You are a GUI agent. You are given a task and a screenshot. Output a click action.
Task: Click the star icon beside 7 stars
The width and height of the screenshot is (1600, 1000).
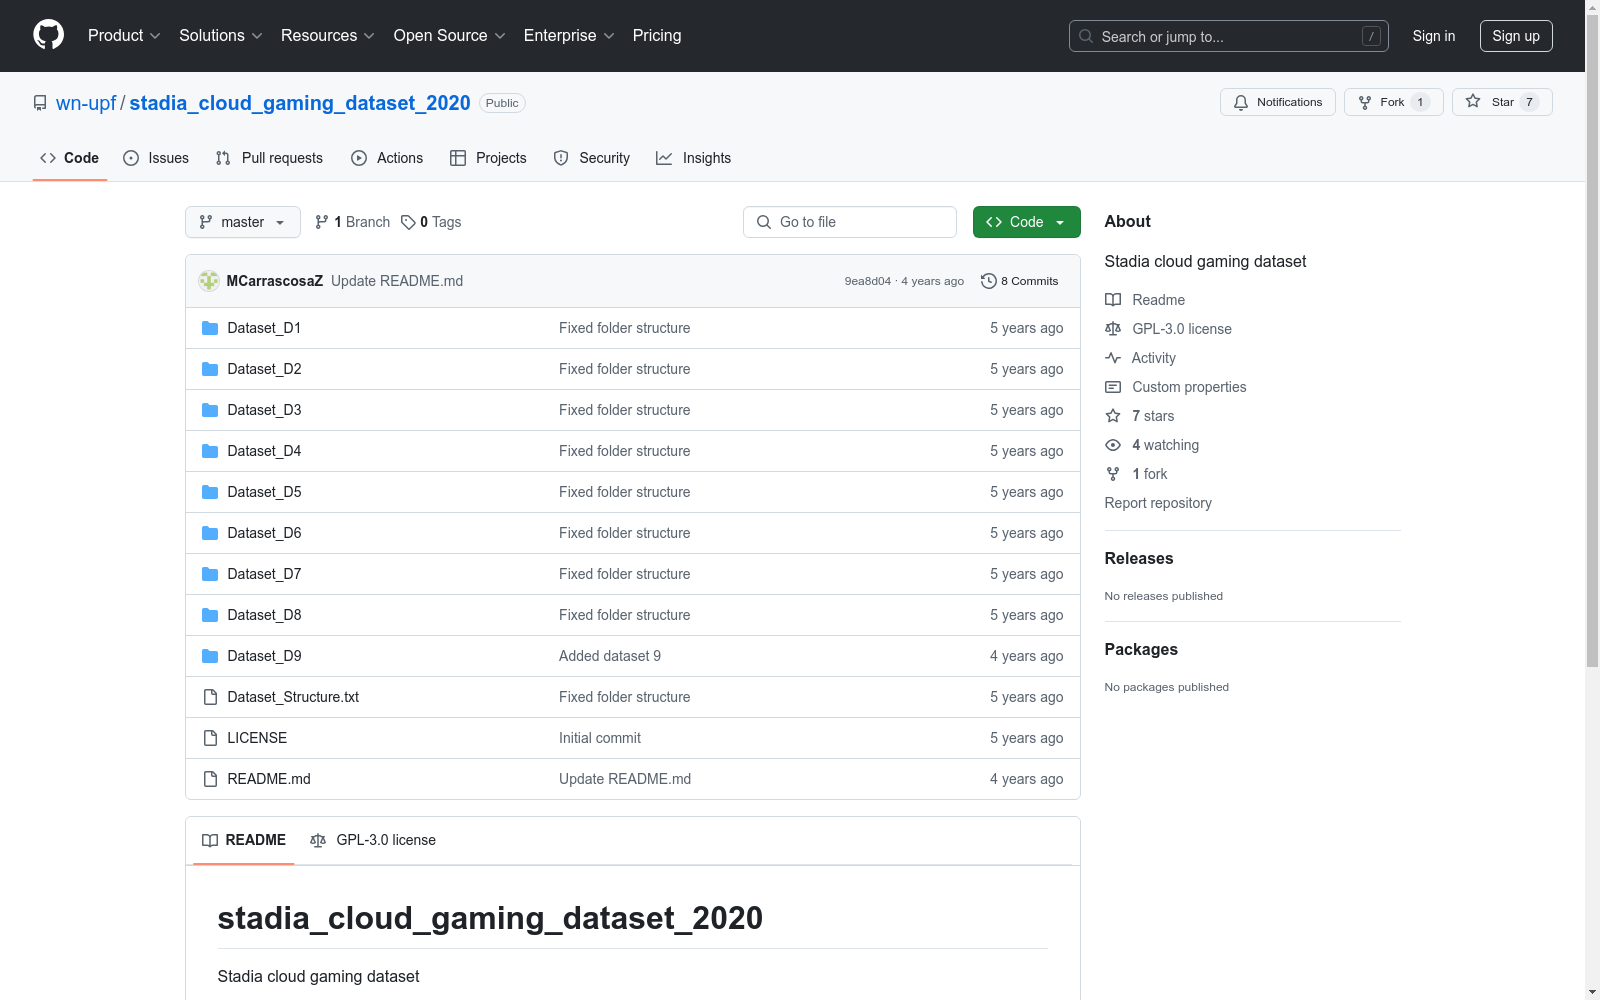pyautogui.click(x=1113, y=416)
